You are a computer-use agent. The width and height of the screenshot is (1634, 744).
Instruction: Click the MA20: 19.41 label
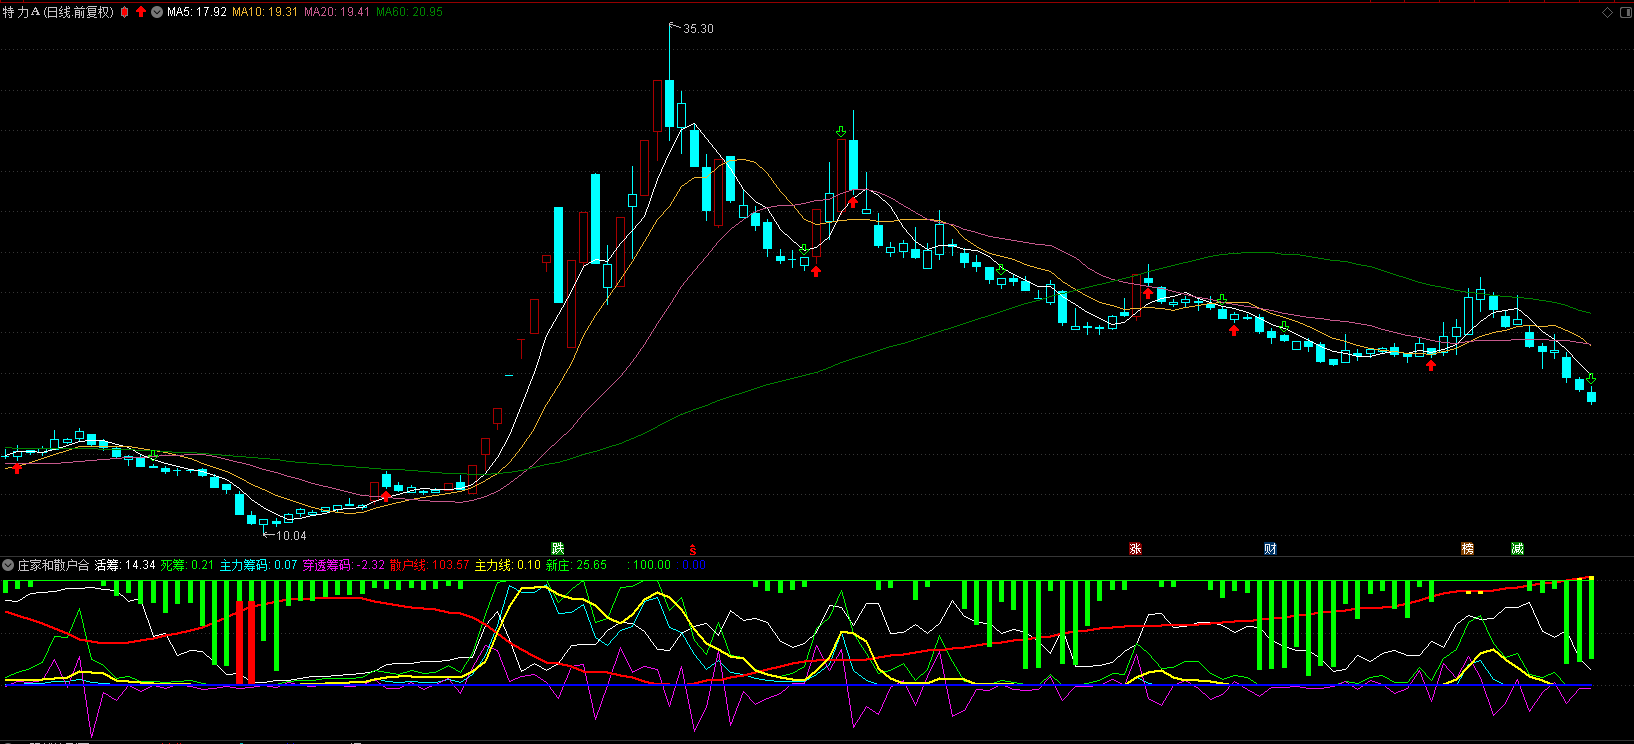[337, 12]
